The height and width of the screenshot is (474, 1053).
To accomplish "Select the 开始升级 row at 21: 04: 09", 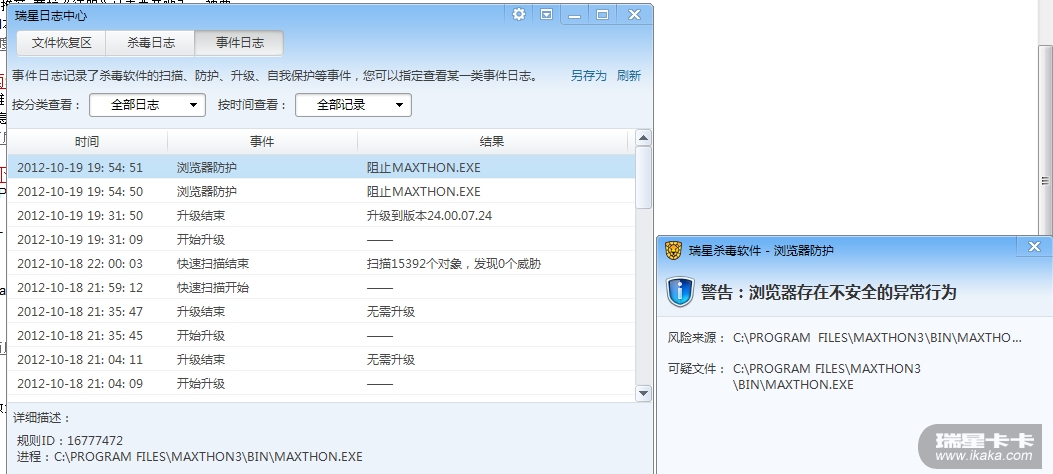I will pos(321,384).
